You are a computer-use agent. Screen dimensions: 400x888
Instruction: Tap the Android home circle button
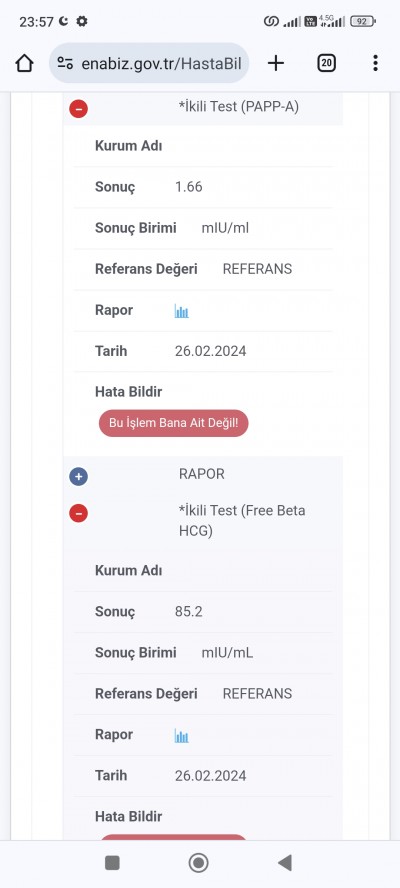(198, 863)
